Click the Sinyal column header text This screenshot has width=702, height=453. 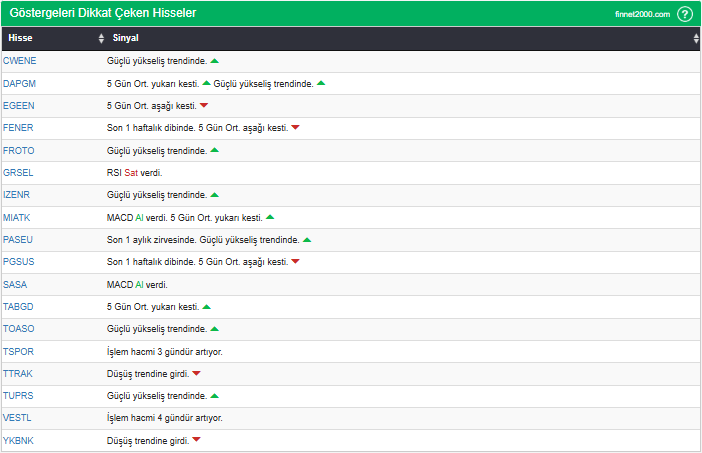(x=126, y=39)
